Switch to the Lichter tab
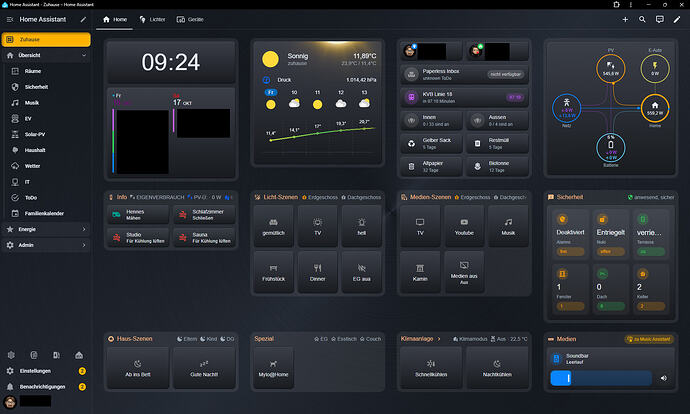690x414 pixels. tap(152, 19)
